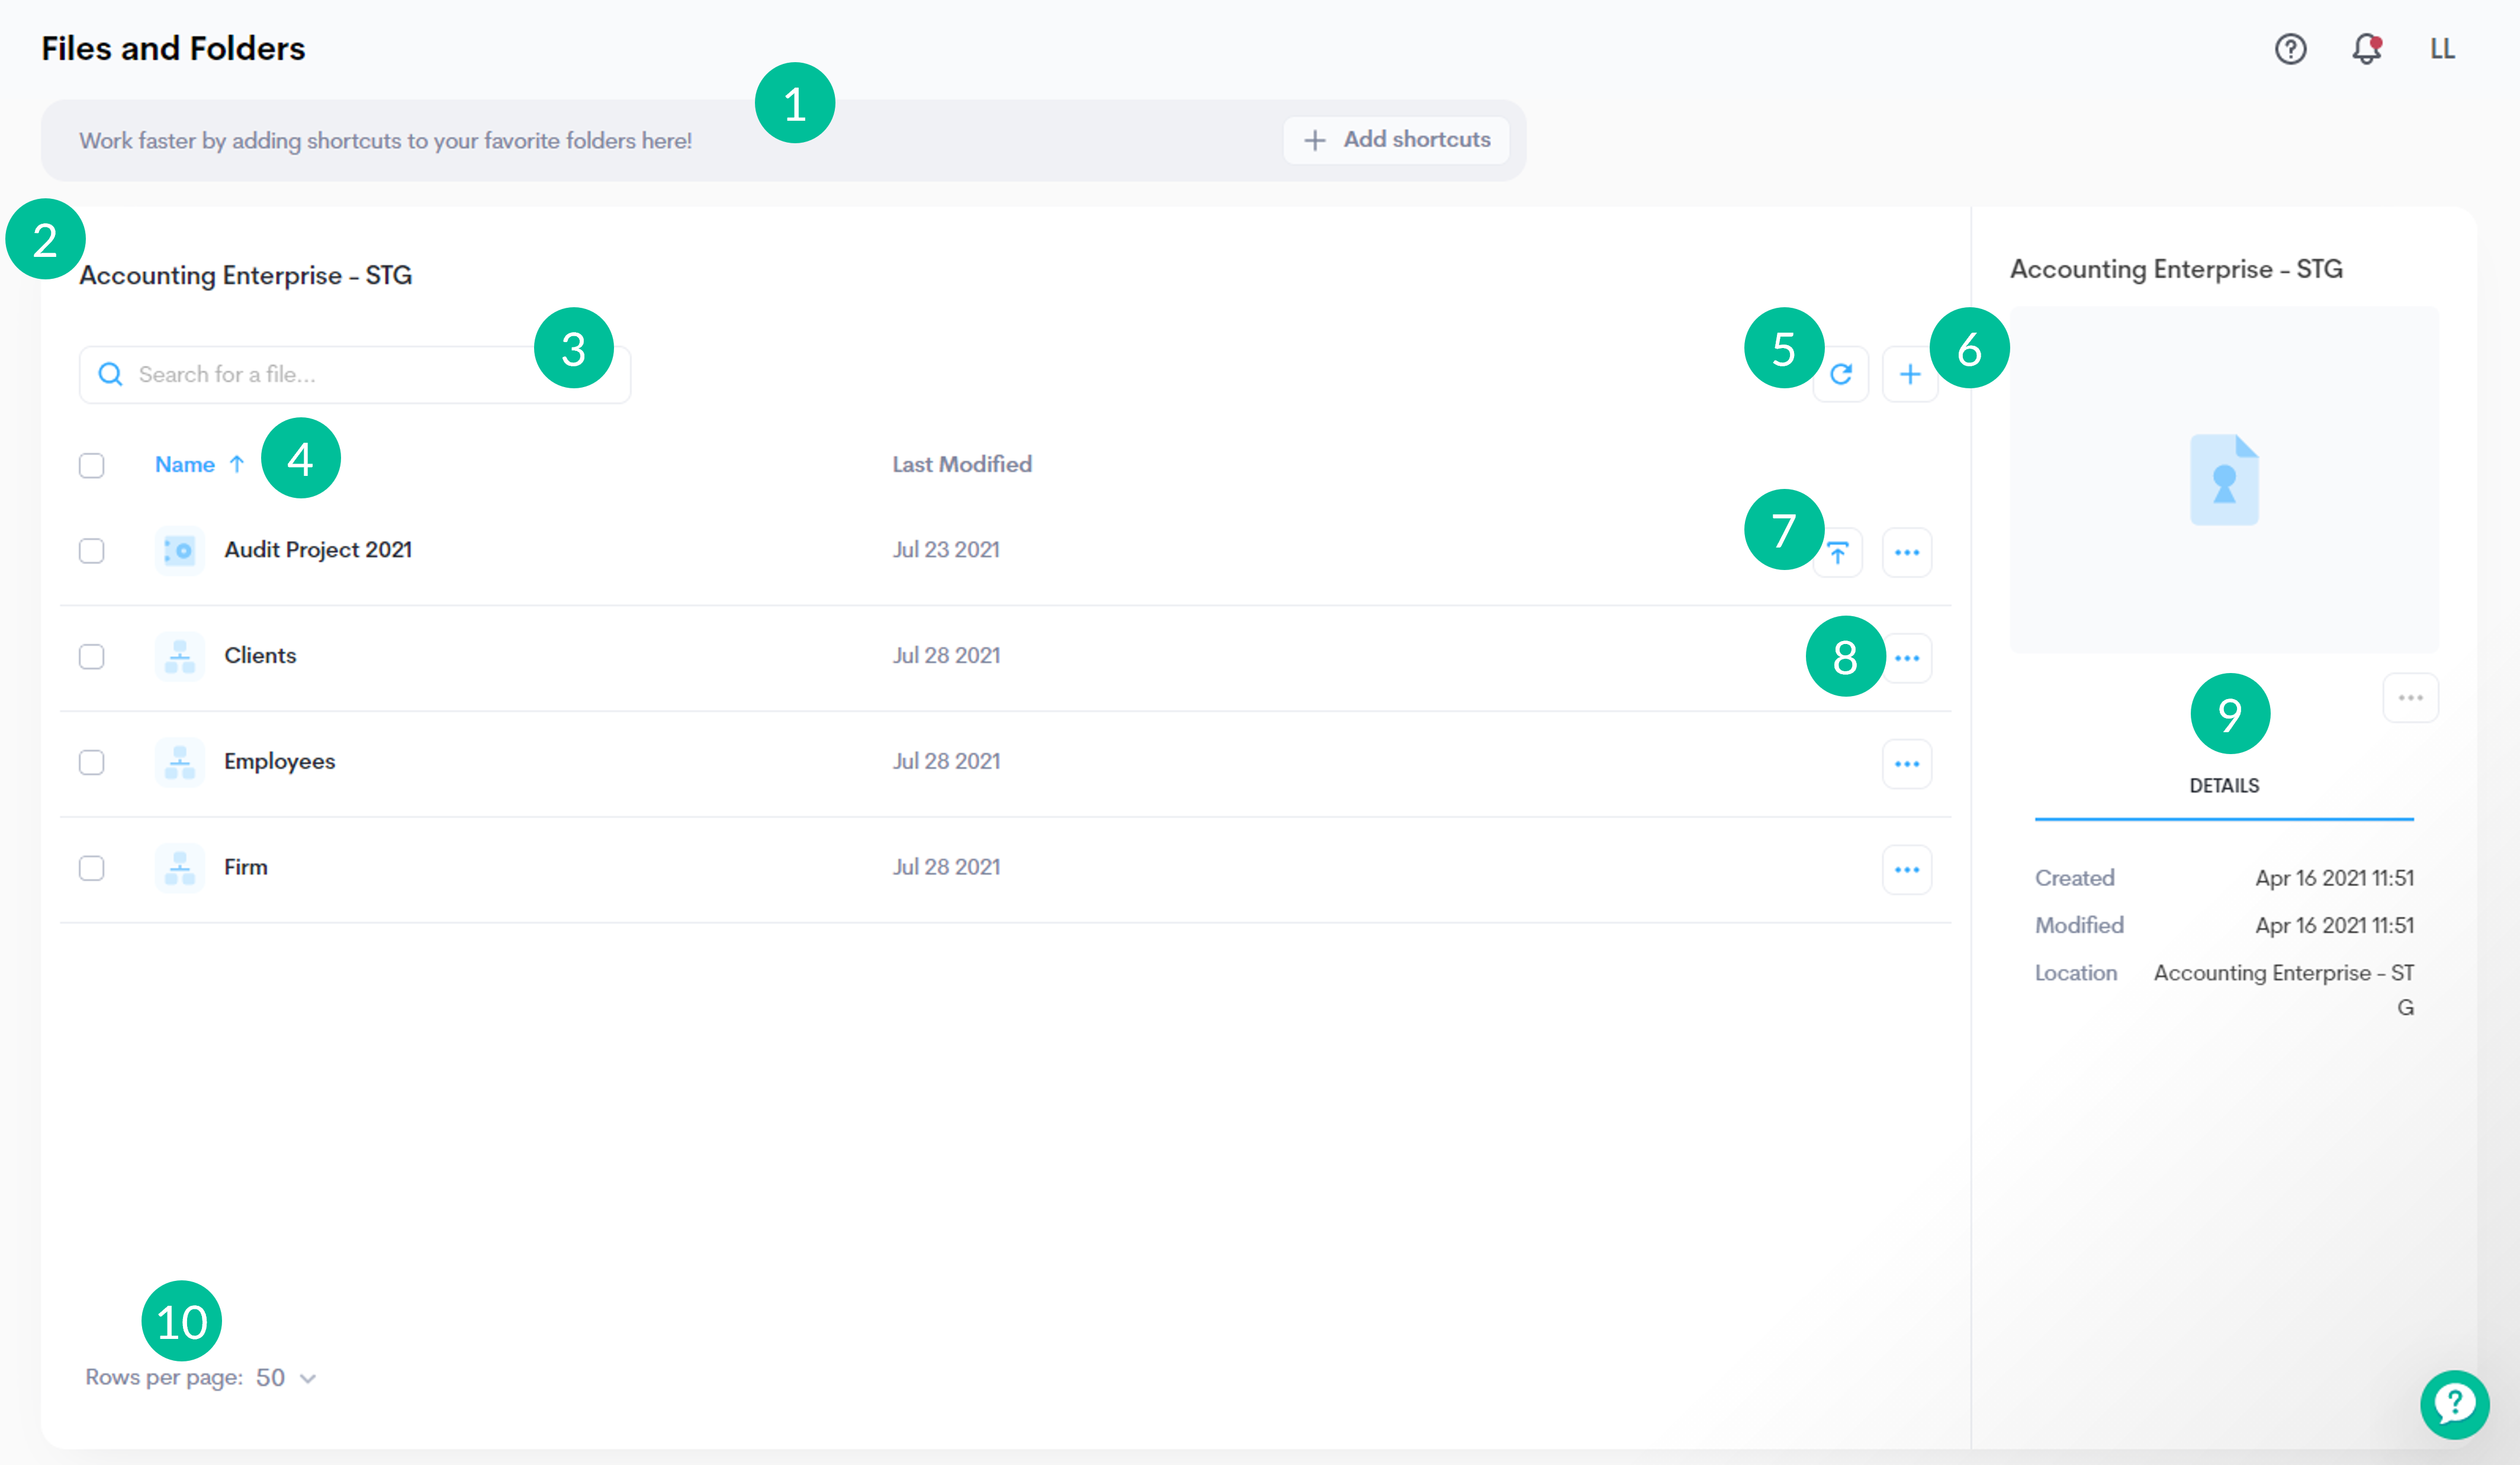This screenshot has height=1465, width=2520.
Task: Toggle the select all checkbox in header
Action: 92,466
